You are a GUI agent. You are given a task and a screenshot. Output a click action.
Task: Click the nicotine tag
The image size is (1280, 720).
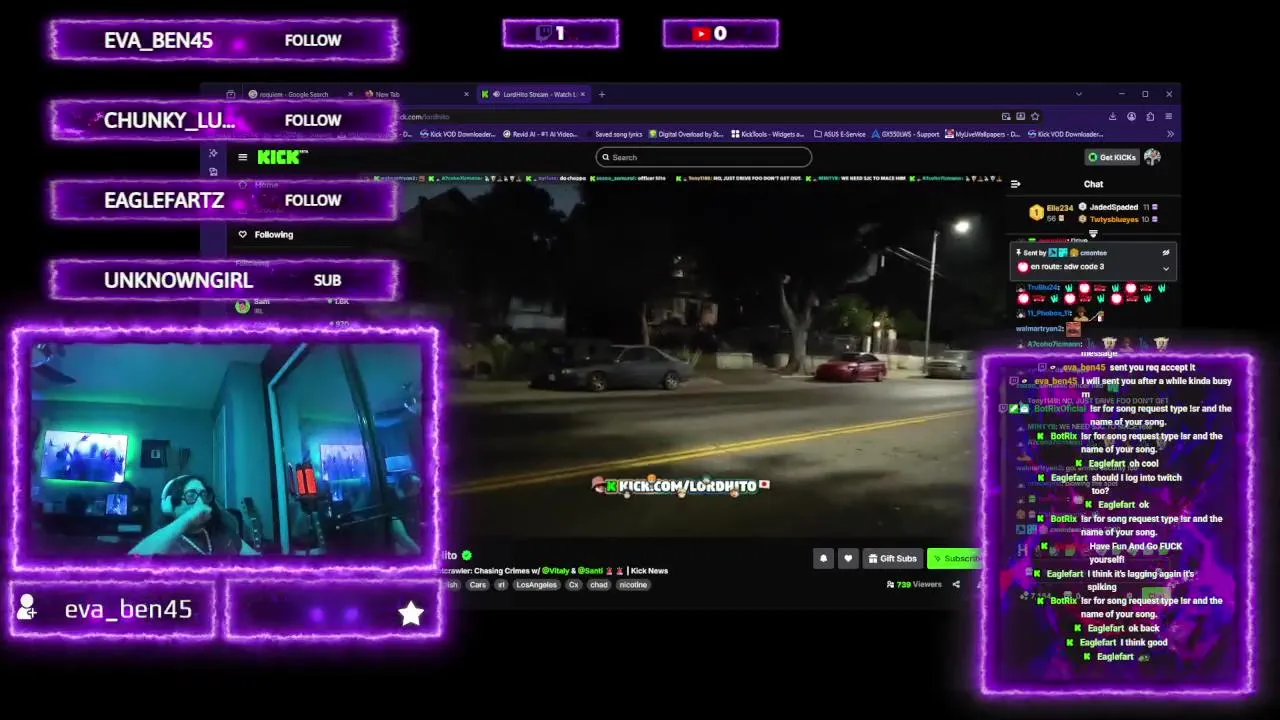pyautogui.click(x=633, y=585)
